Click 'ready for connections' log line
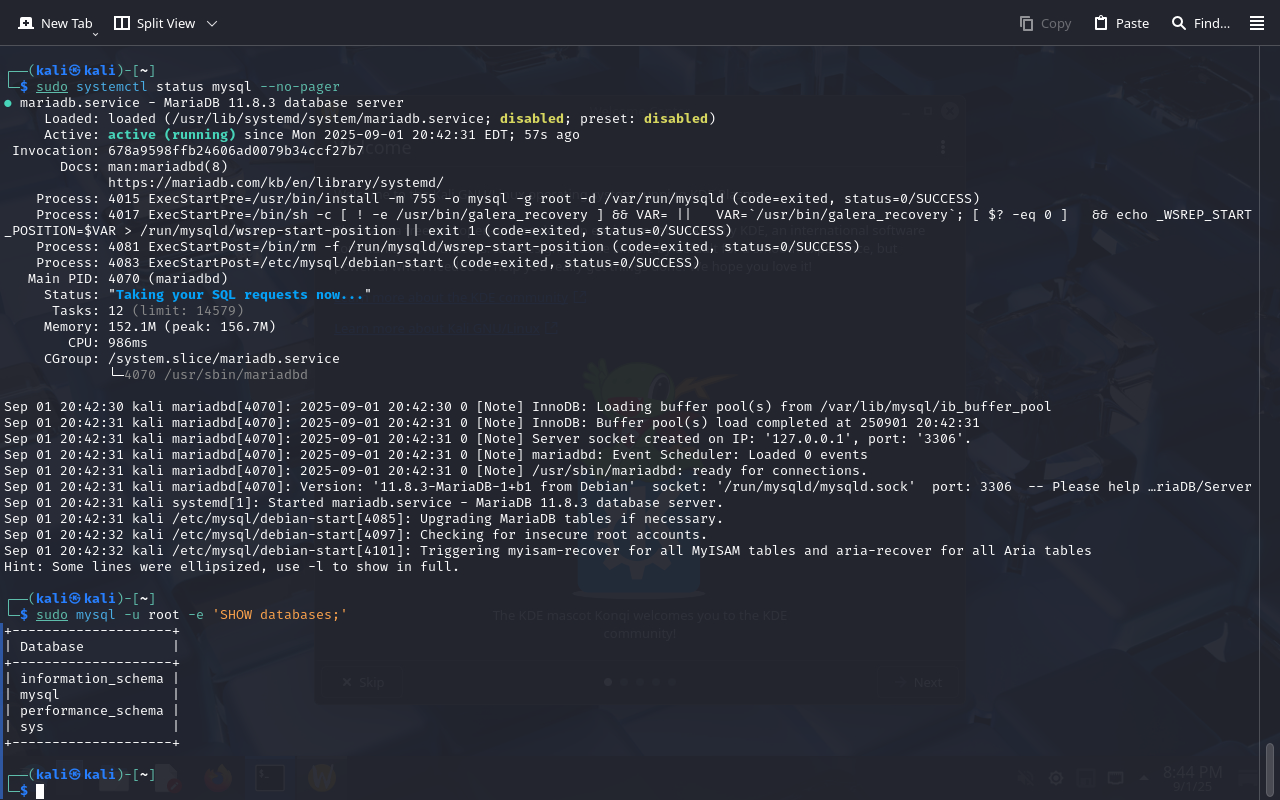This screenshot has height=800, width=1280. [x=436, y=470]
